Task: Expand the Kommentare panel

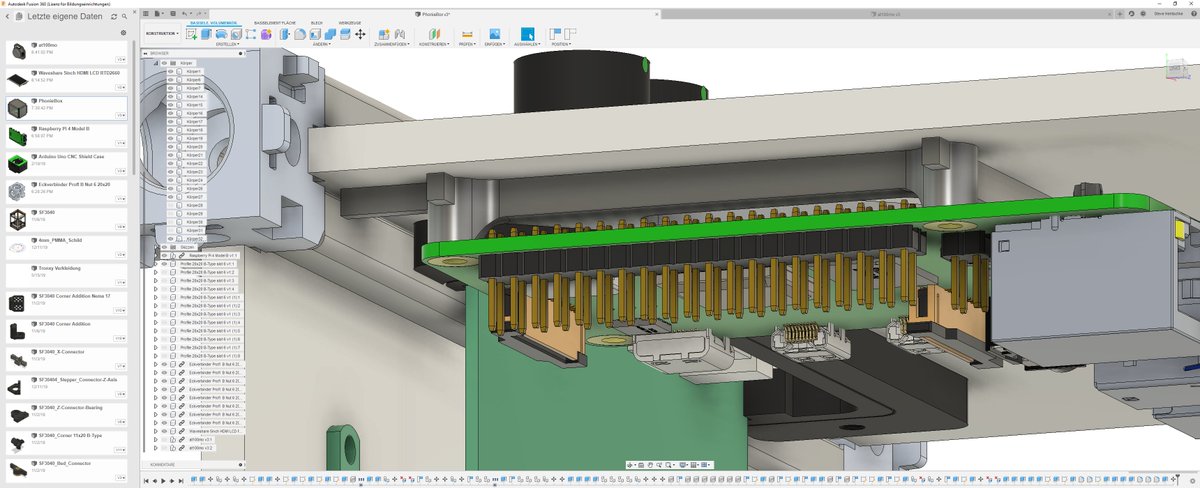Action: (238, 465)
